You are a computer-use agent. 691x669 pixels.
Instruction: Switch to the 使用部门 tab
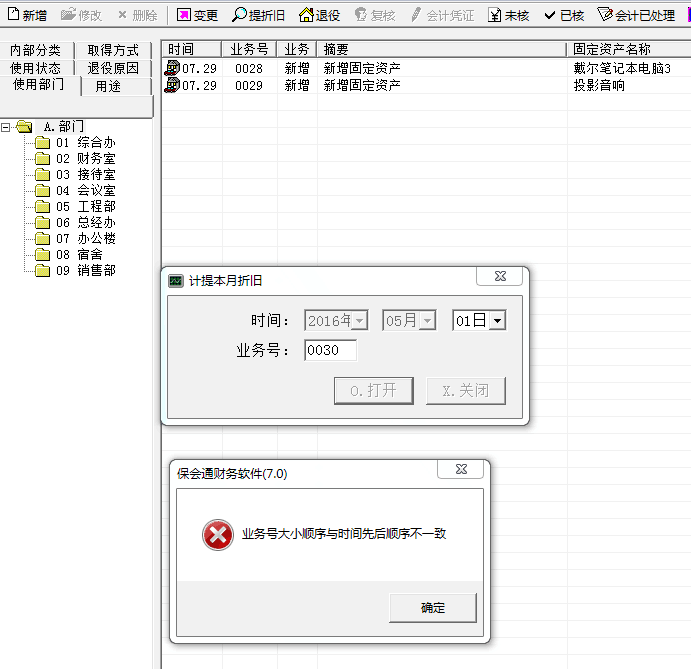point(39,85)
